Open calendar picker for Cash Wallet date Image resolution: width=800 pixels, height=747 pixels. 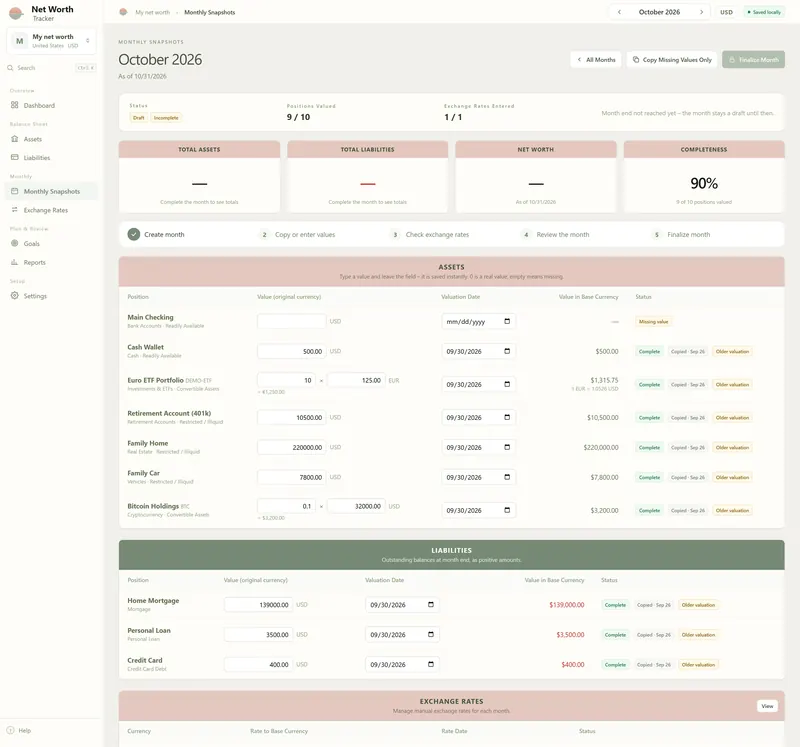(x=507, y=351)
